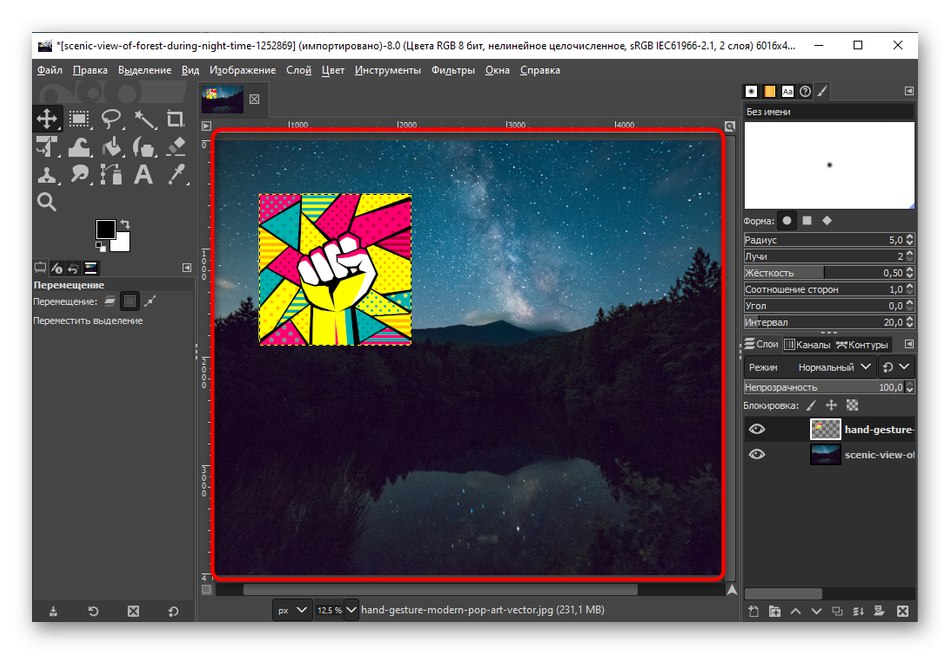Activate the Free Select lasso tool
Viewport: 950px width, 654px height.
(x=111, y=118)
